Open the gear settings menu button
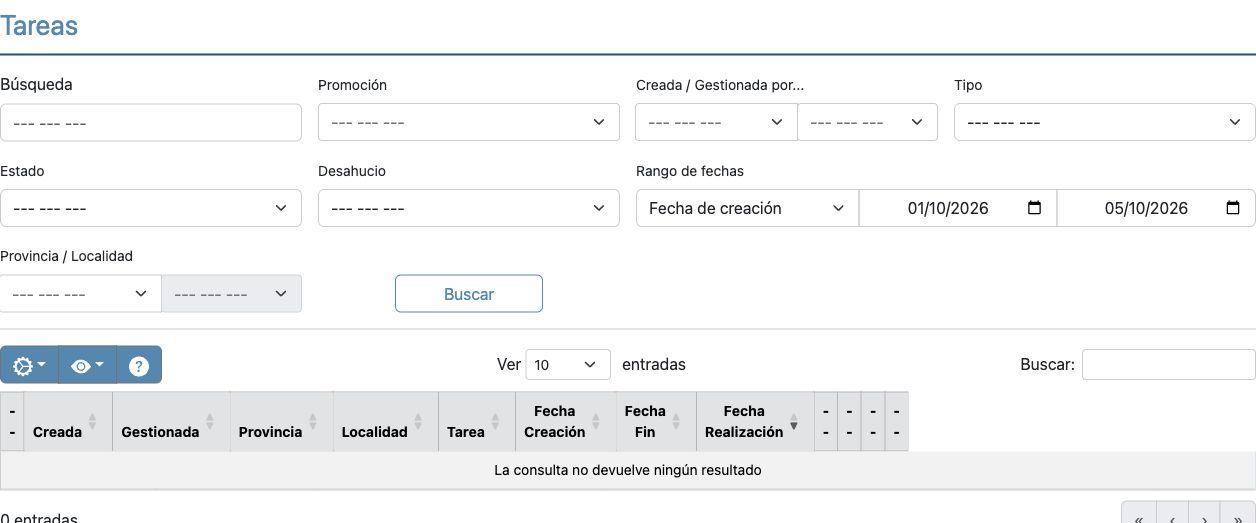The height and width of the screenshot is (523, 1256). (x=29, y=365)
